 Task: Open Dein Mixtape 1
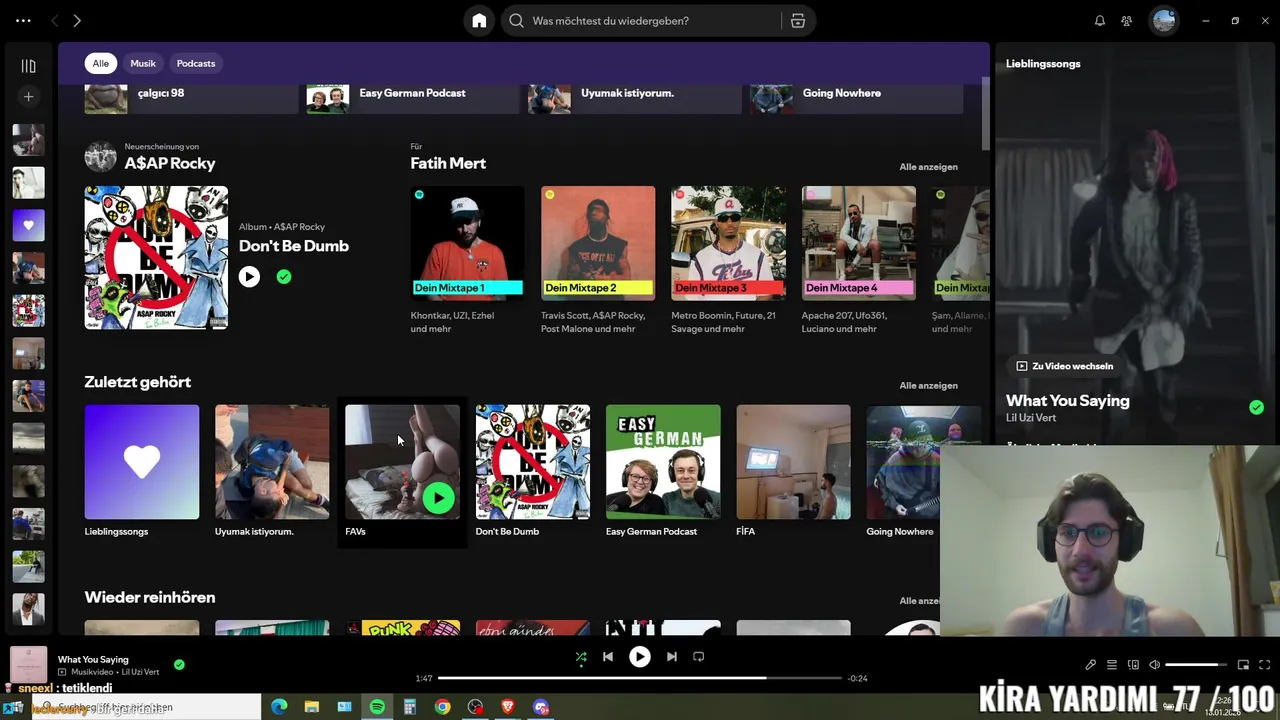click(467, 243)
